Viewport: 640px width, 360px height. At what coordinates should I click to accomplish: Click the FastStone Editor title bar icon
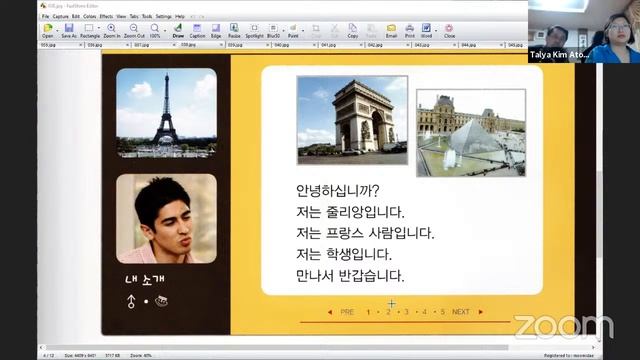[43, 6]
